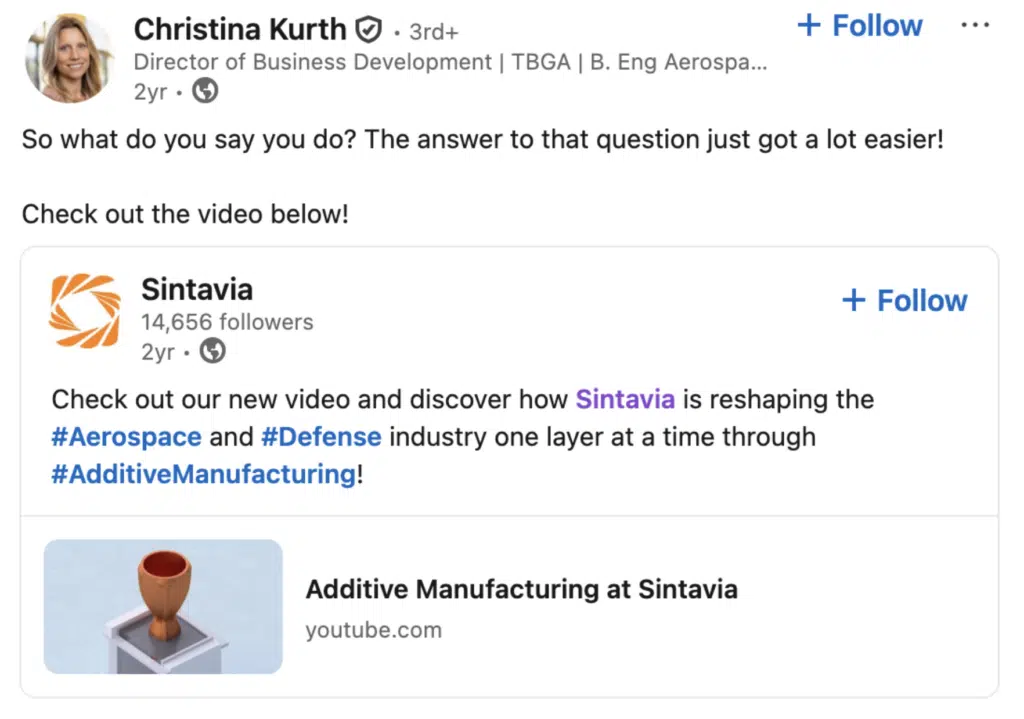The image size is (1024, 719).
Task: Open the three-dot post options menu
Action: point(975,25)
